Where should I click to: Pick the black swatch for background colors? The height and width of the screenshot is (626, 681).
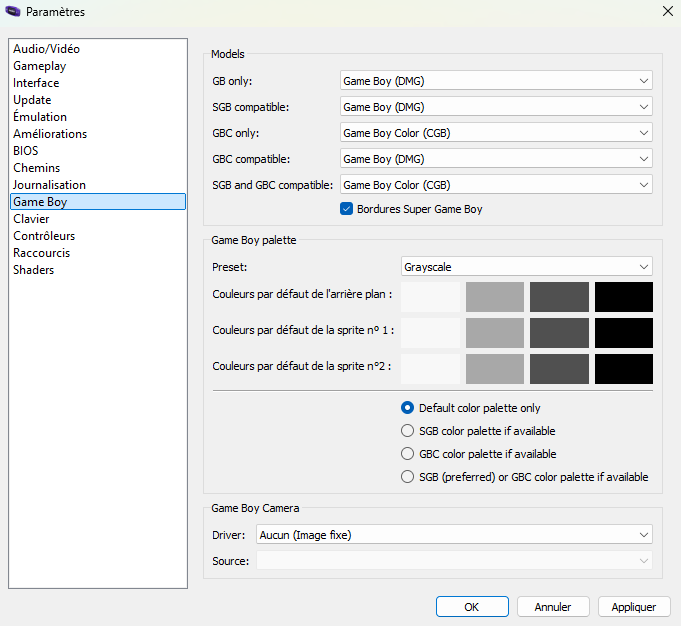pyautogui.click(x=623, y=297)
